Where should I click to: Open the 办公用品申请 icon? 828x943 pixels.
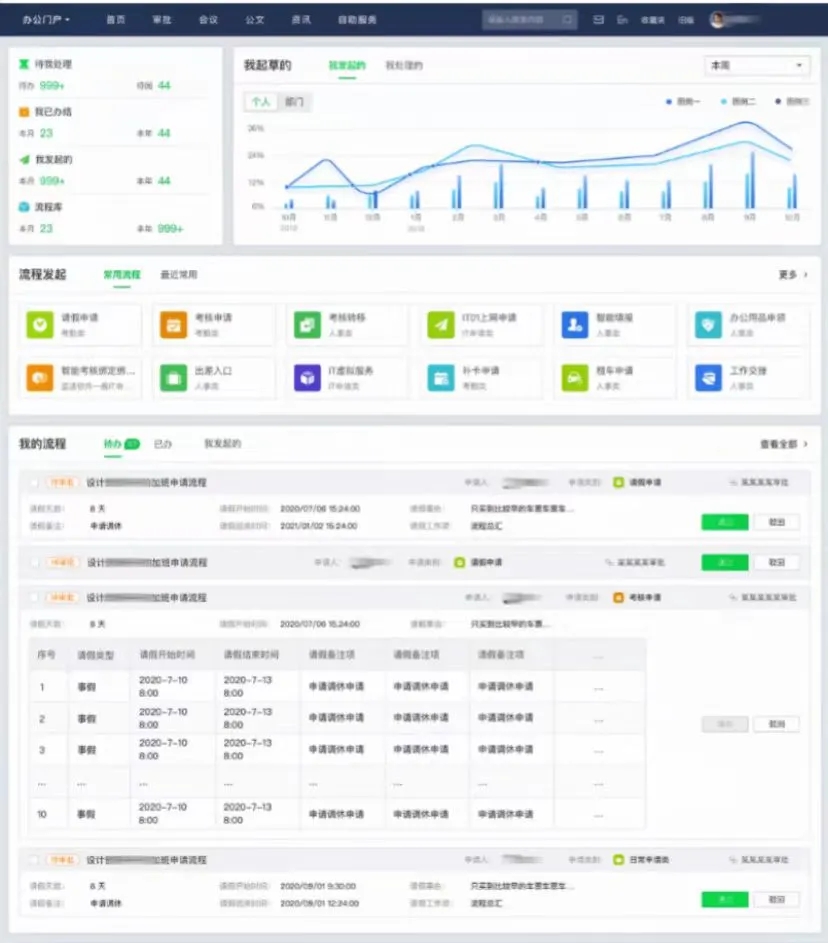(708, 324)
